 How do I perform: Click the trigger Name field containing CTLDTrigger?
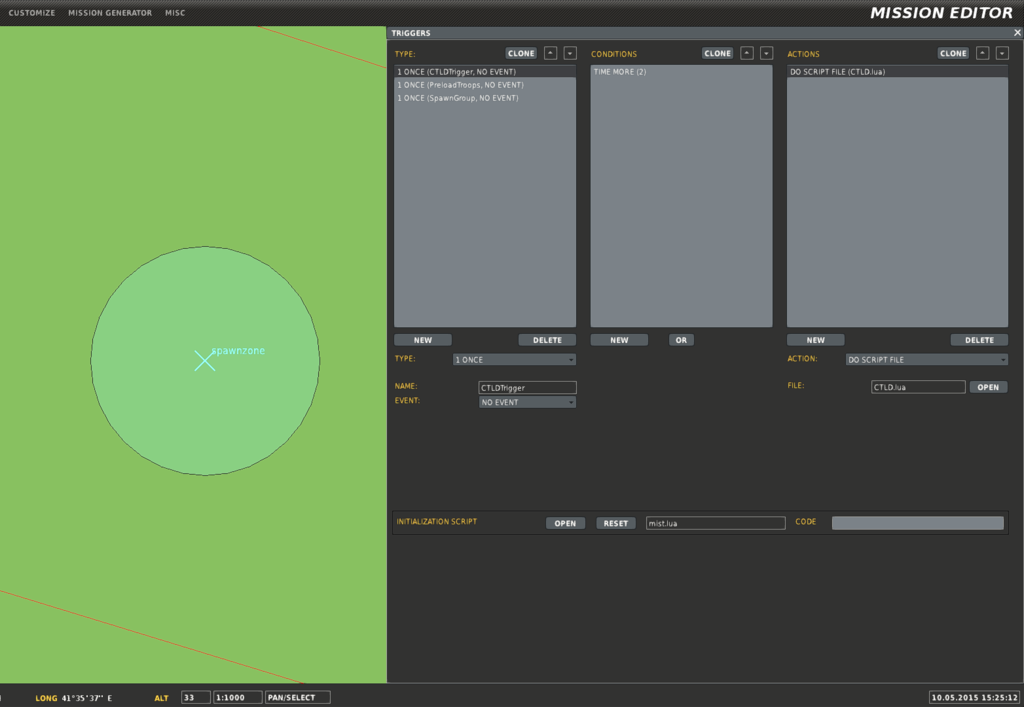click(527, 387)
